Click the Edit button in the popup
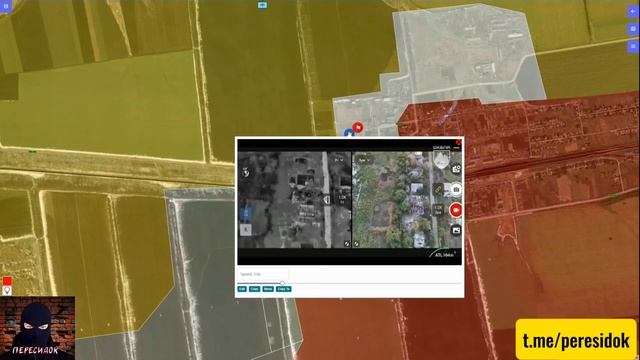Screen dimensions: 640x360 (242, 289)
